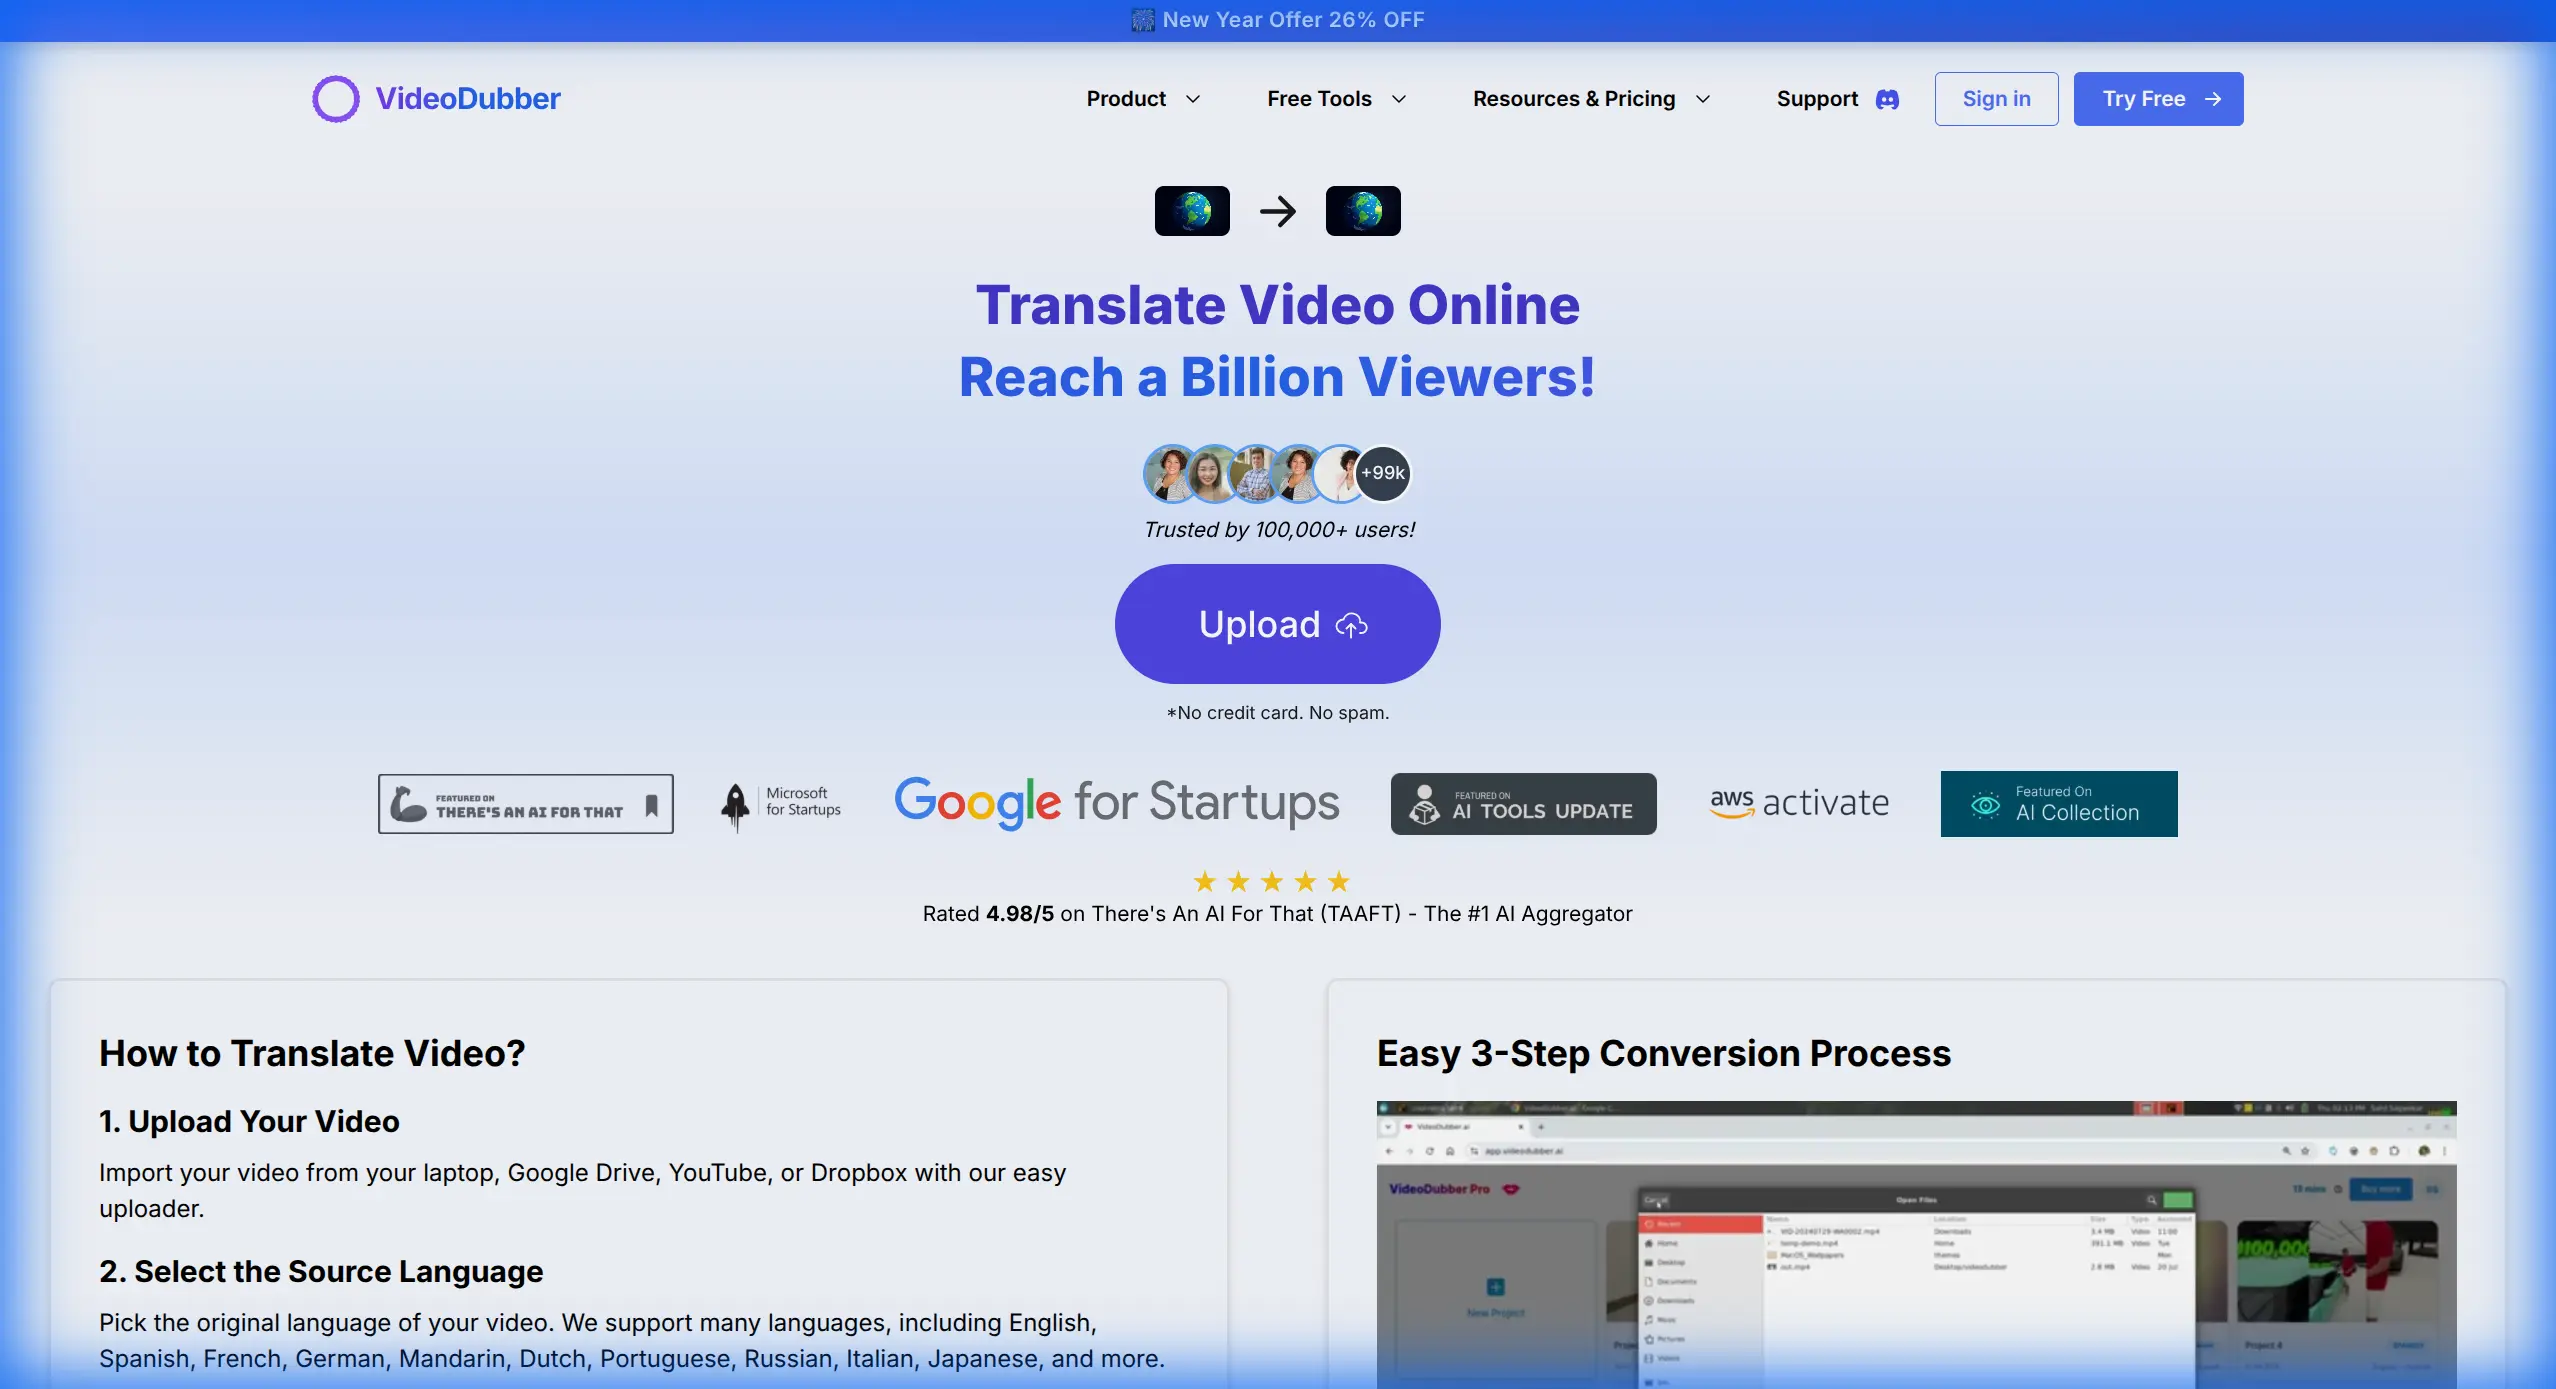Open the New Year Offer 26% OFF banner
The image size is (2556, 1389).
(1278, 19)
